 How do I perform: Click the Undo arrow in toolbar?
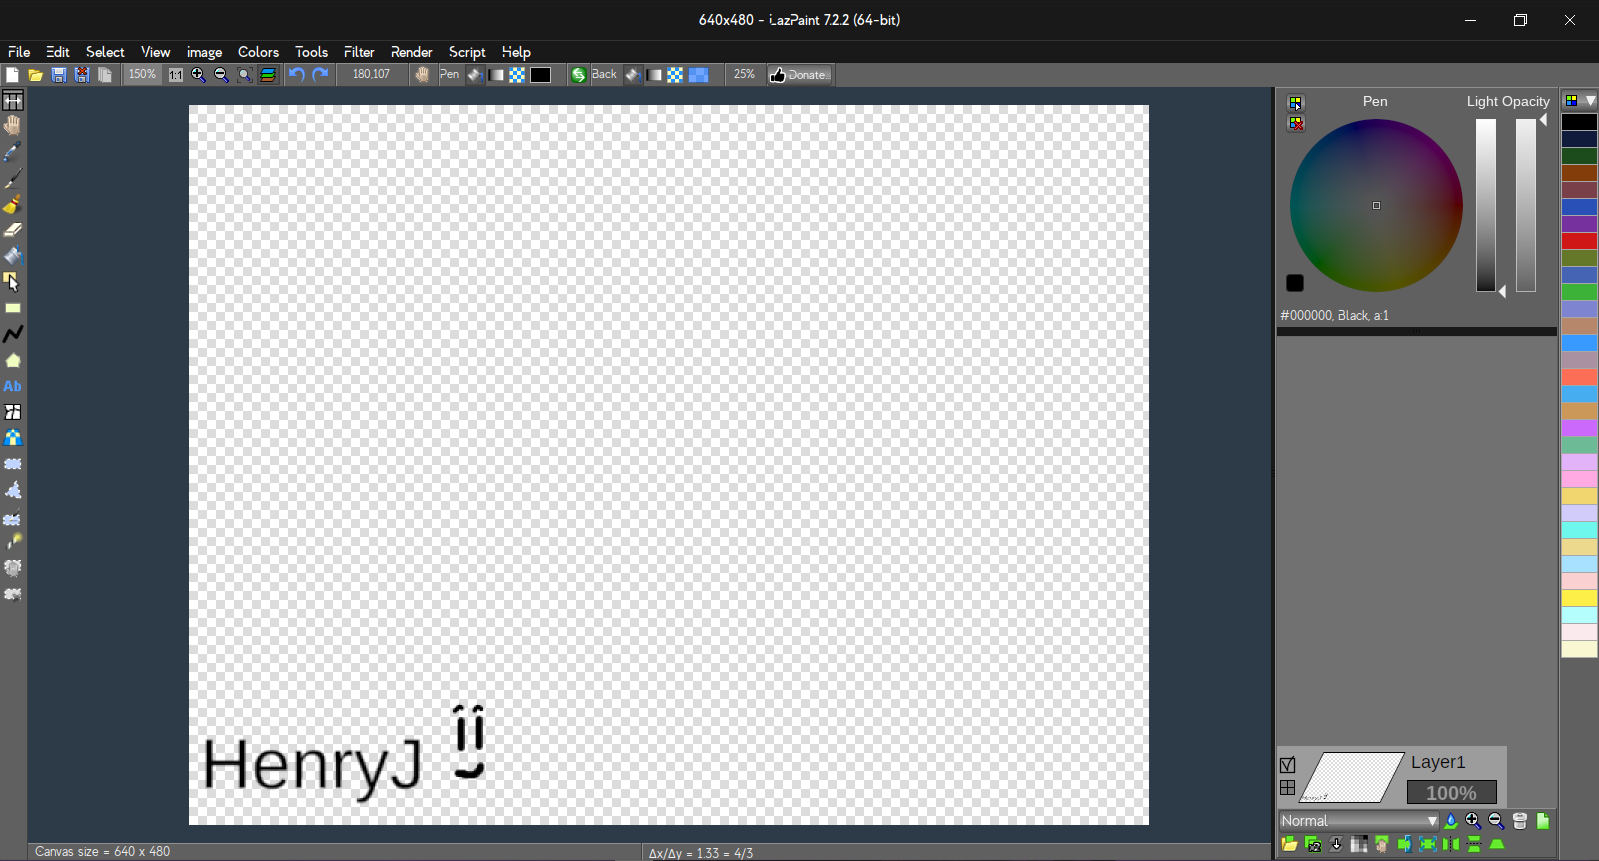pos(297,75)
